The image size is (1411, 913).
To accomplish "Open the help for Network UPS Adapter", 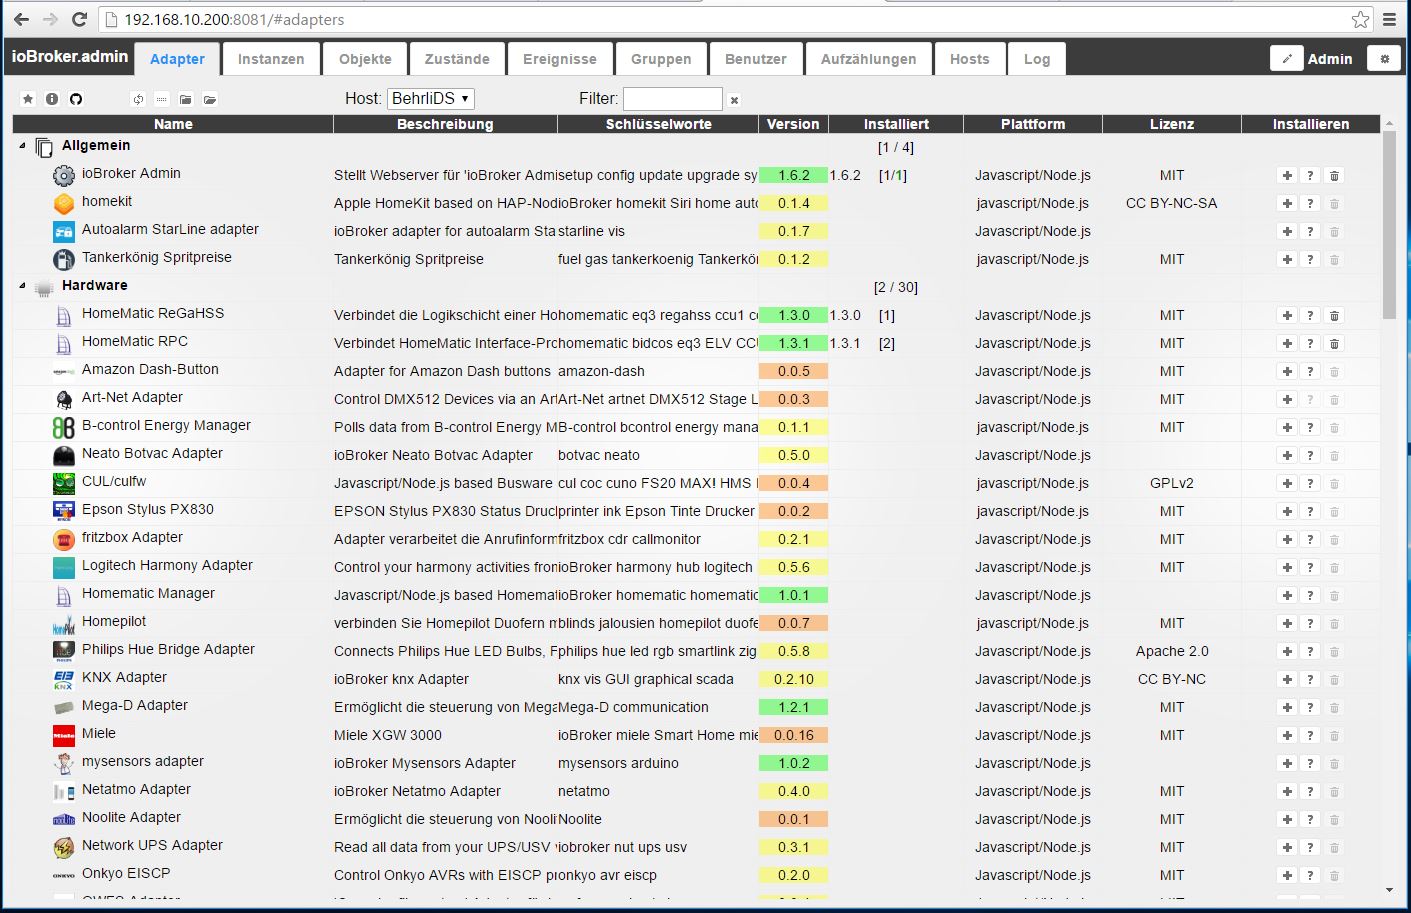I will 1310,847.
